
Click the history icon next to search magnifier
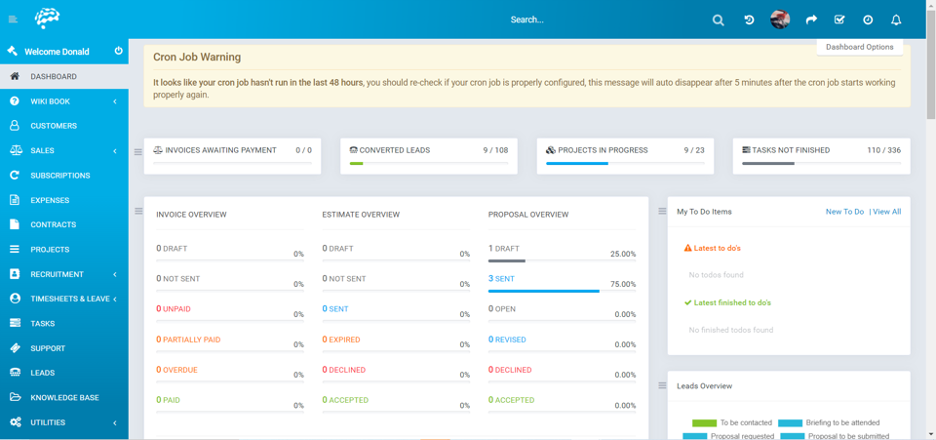coord(749,20)
